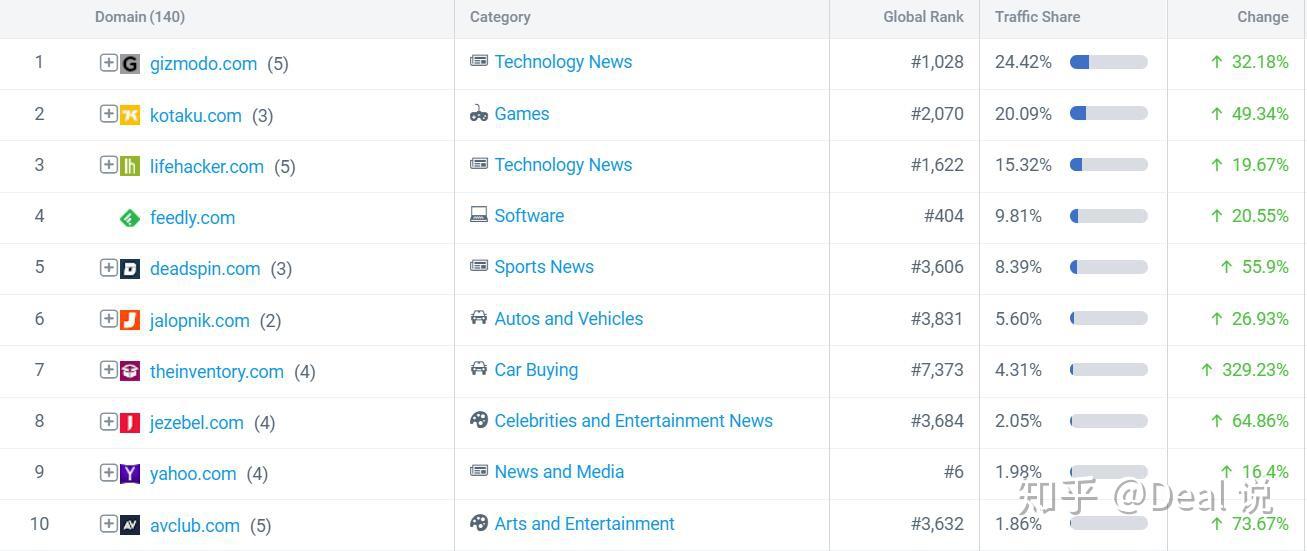Click the Yahoo purple favicon

pos(130,474)
